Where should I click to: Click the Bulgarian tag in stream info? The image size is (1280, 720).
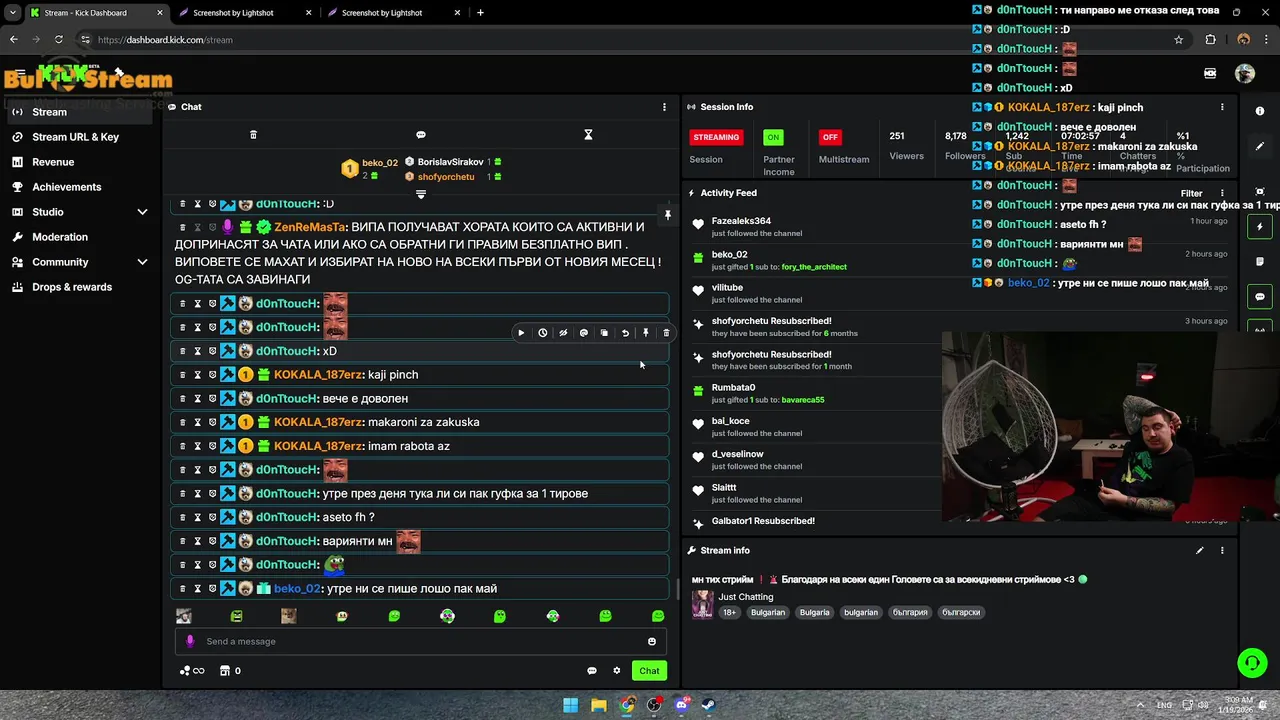click(768, 612)
